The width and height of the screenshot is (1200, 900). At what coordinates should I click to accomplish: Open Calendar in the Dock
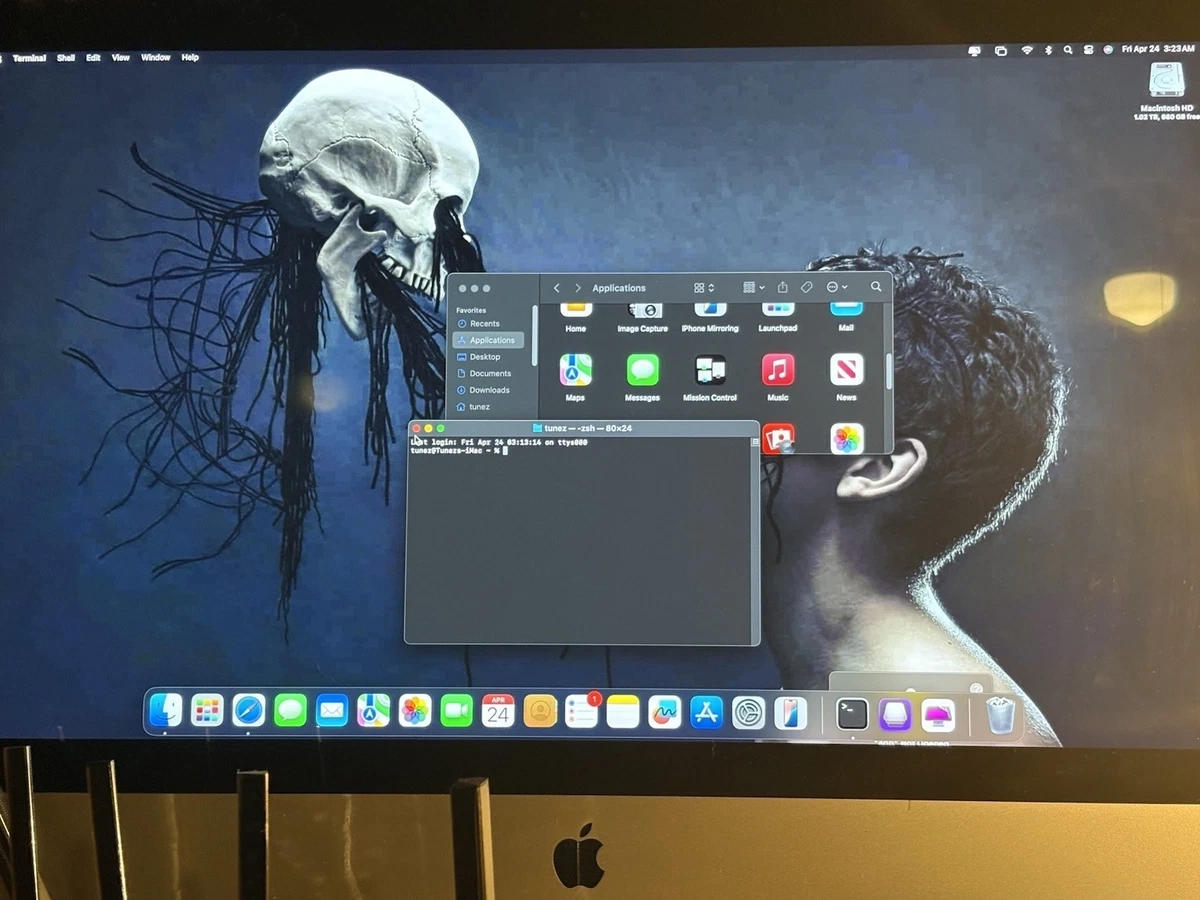[x=498, y=711]
